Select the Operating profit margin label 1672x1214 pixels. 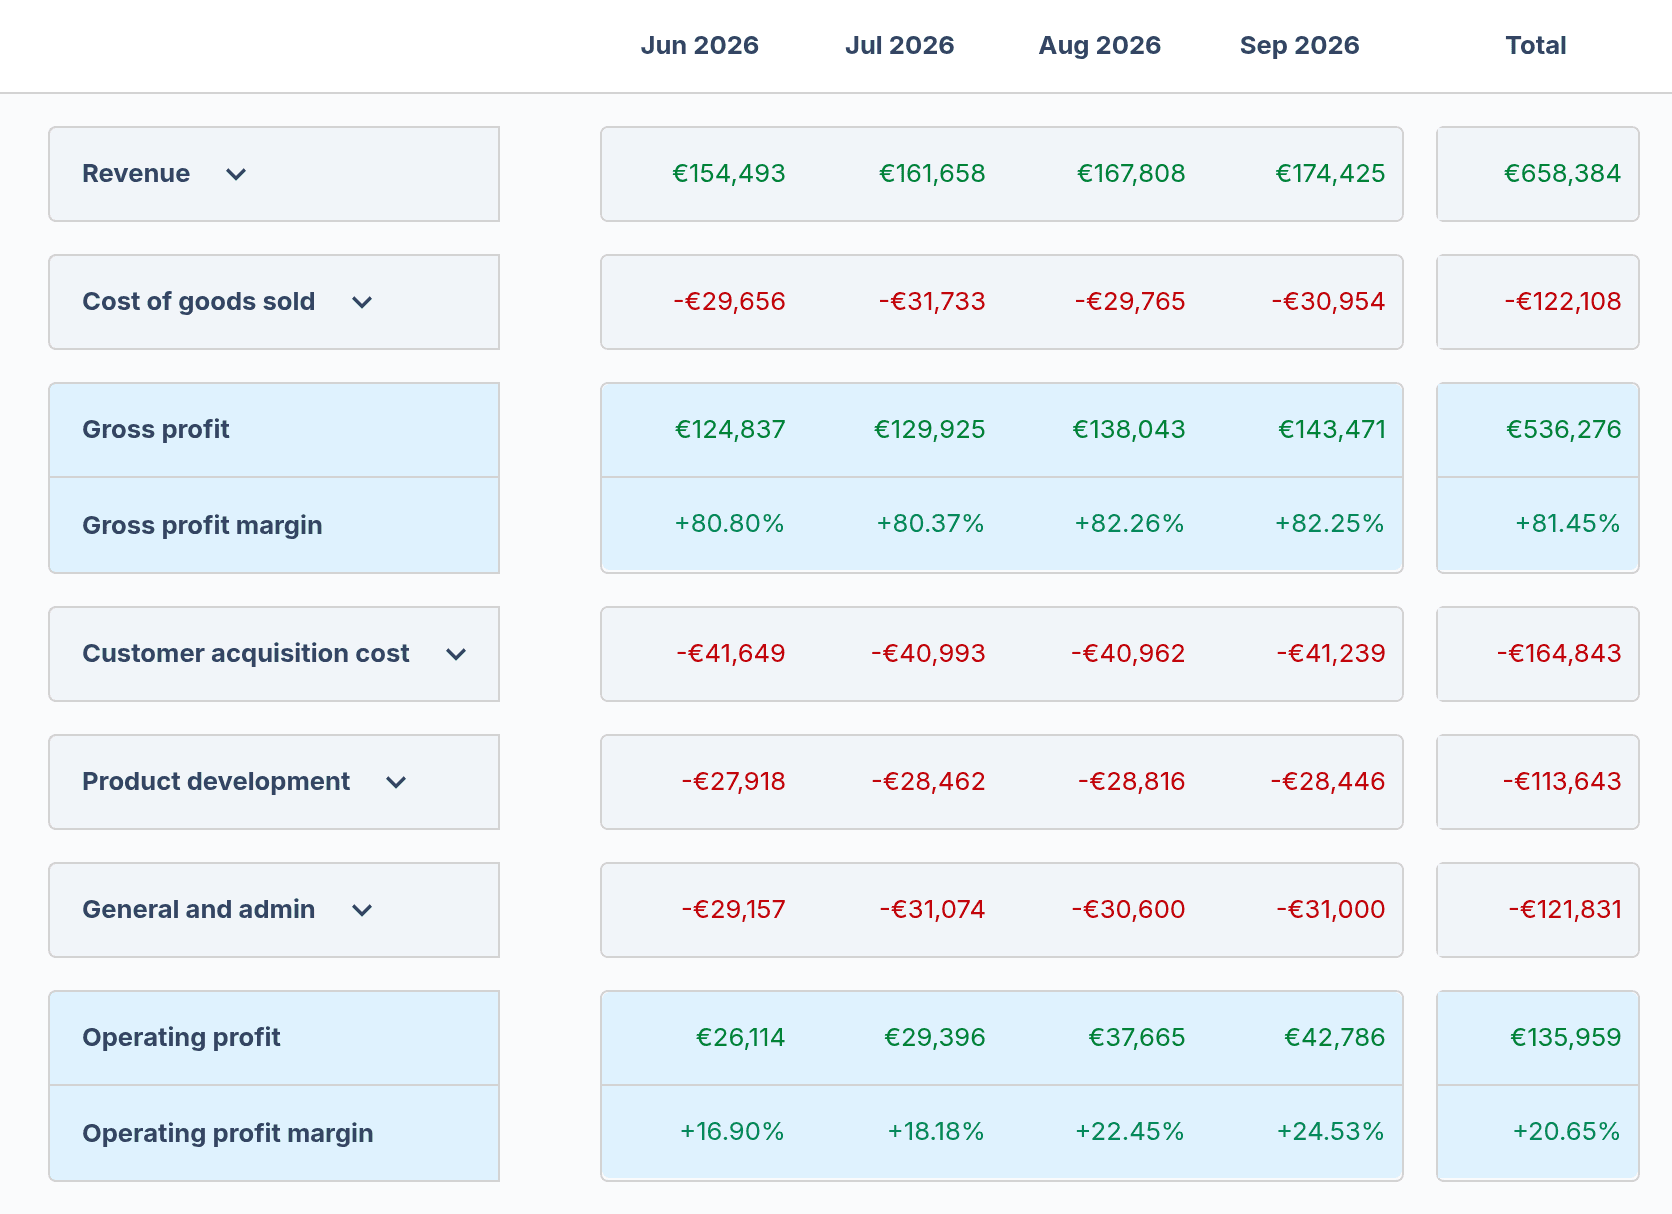[228, 1133]
